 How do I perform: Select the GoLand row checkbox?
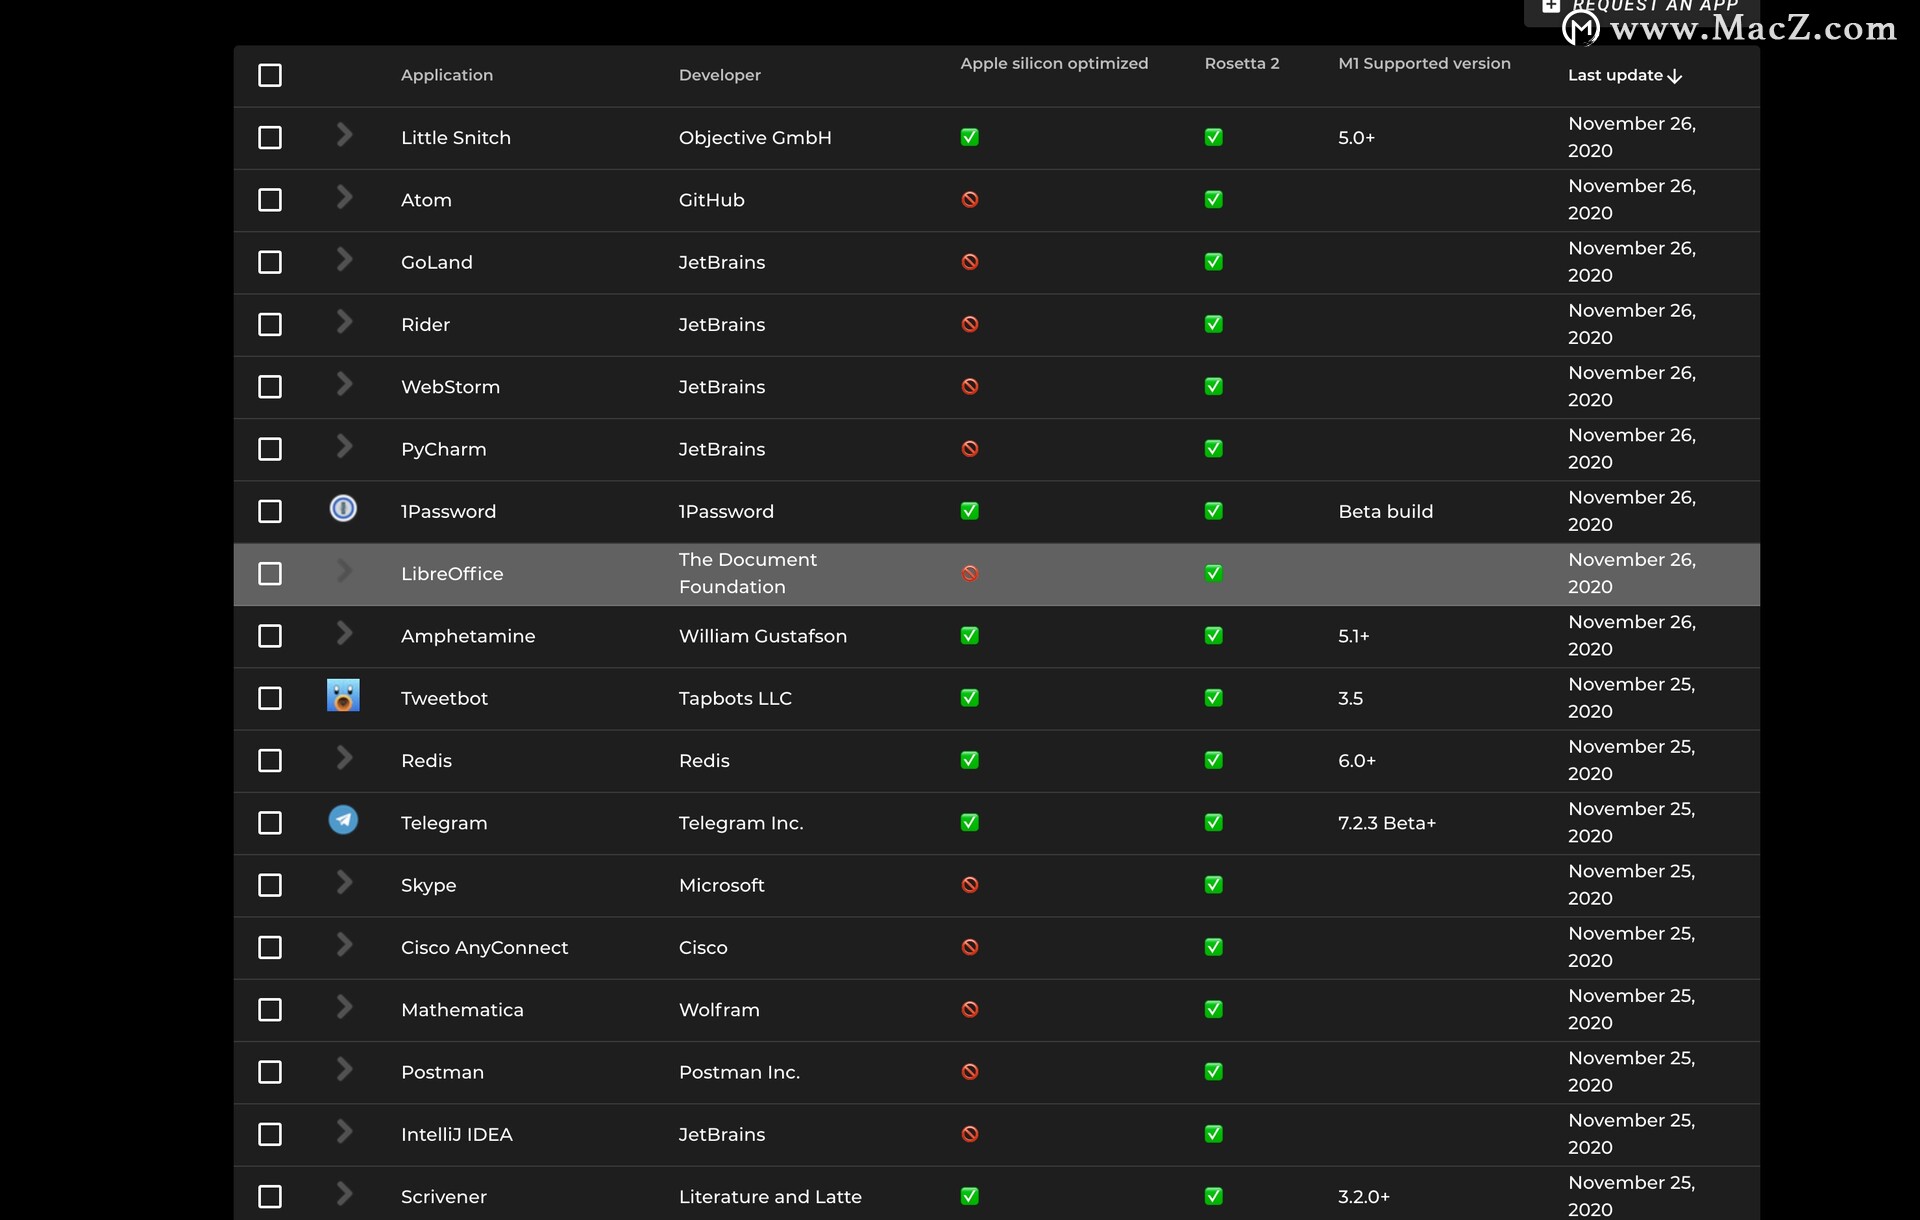coord(270,262)
